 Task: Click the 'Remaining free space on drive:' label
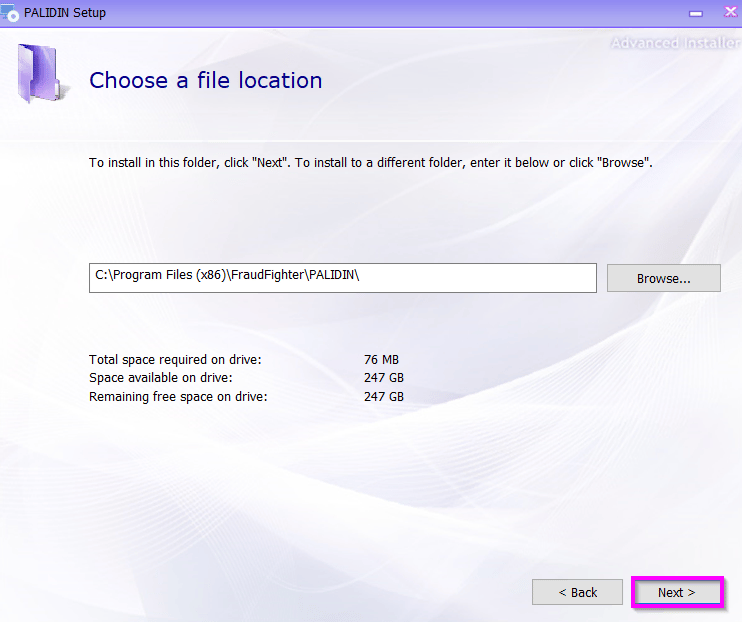178,397
